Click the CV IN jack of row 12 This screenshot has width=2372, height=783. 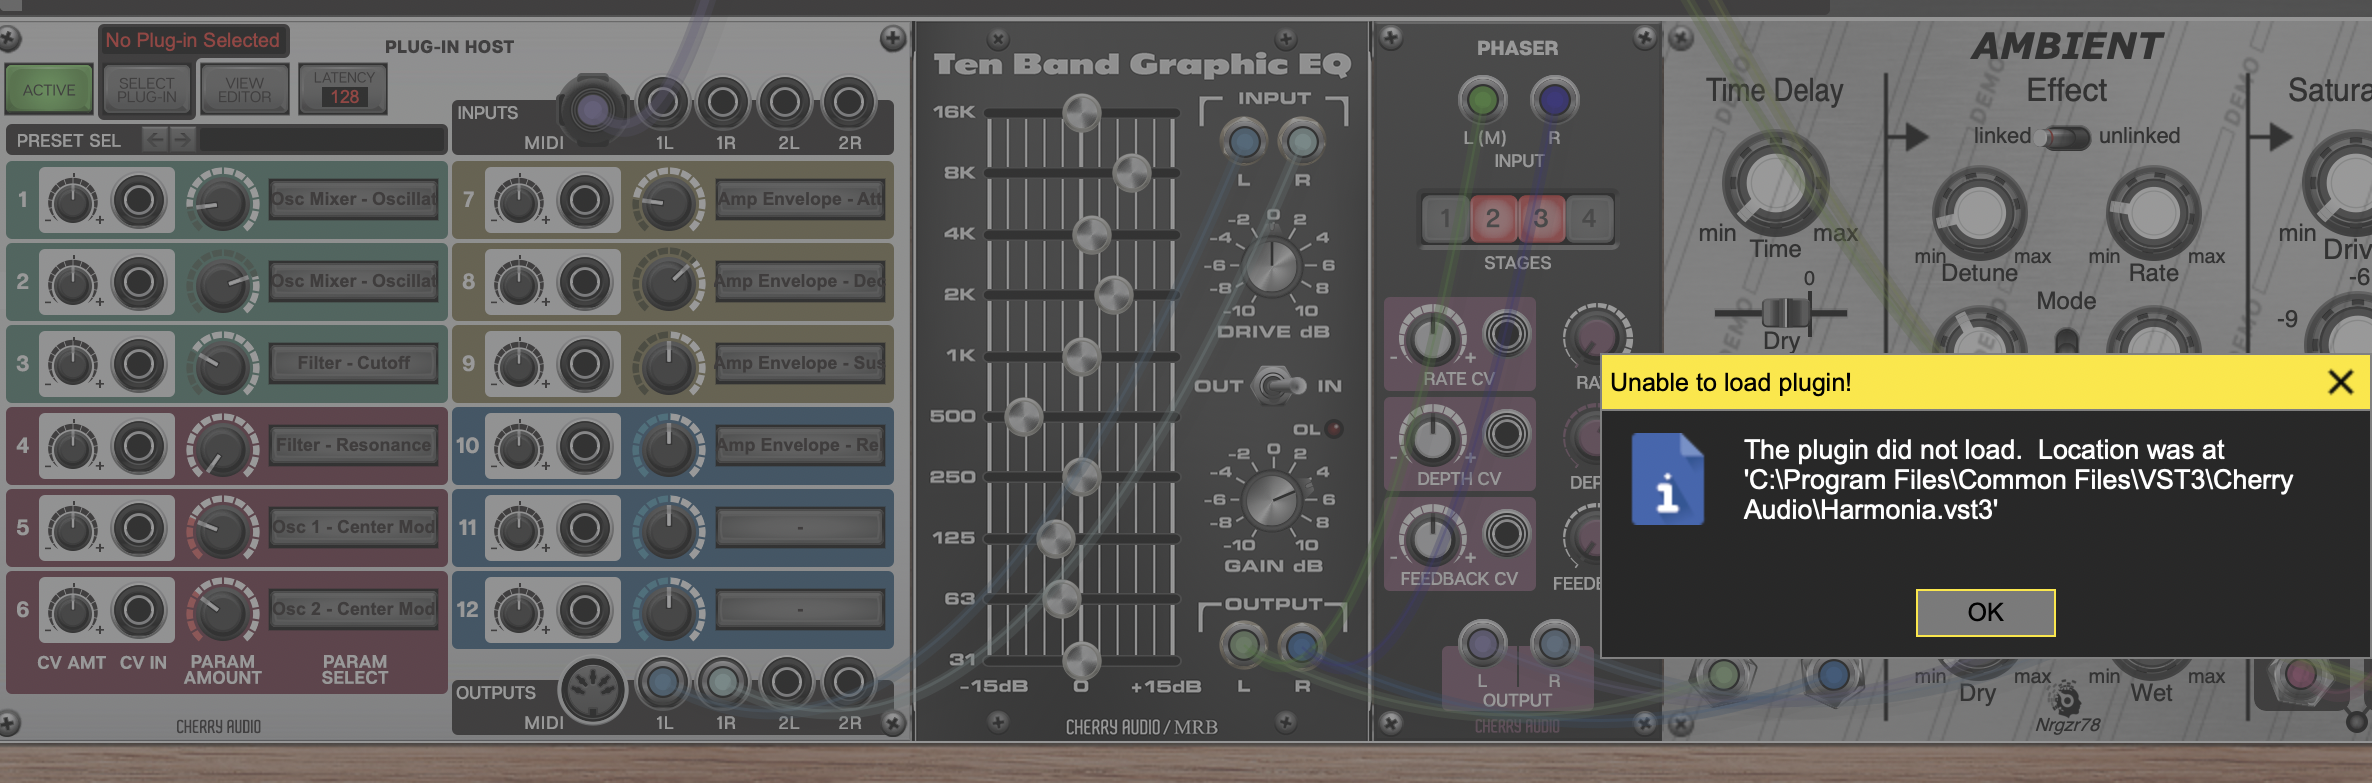click(x=585, y=610)
